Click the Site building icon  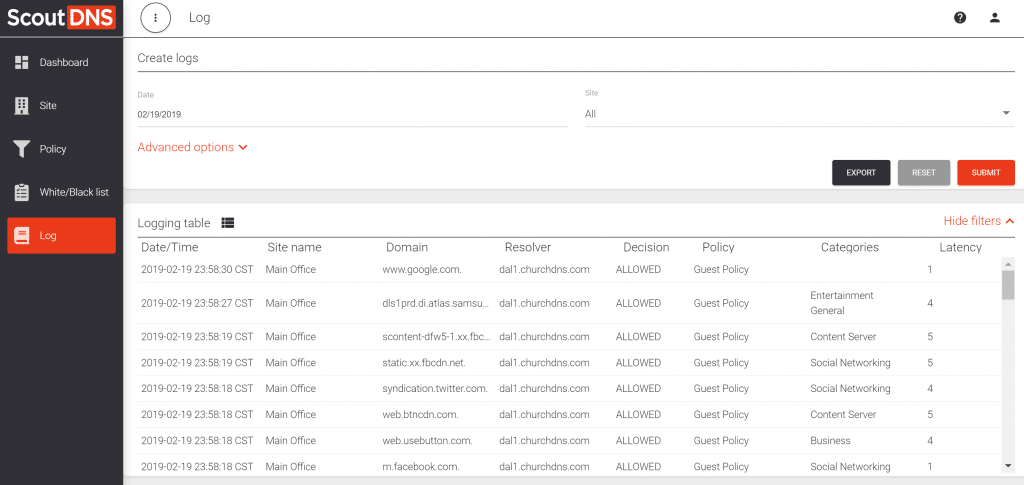(x=22, y=106)
